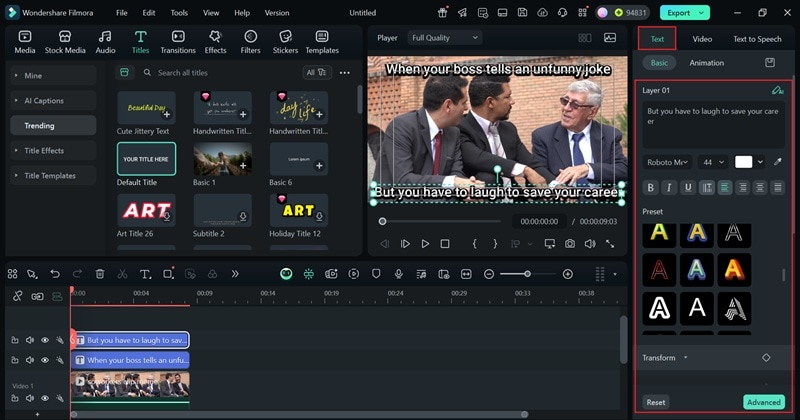Screen dimensions: 800x420
Task: Hide the Video 1 track
Action: [45, 398]
